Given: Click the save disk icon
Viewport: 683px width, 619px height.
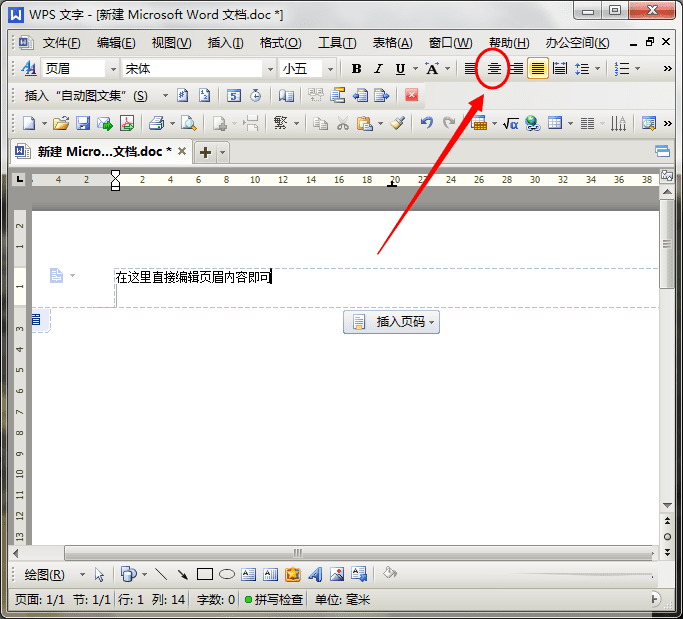Looking at the screenshot, I should click(x=83, y=124).
